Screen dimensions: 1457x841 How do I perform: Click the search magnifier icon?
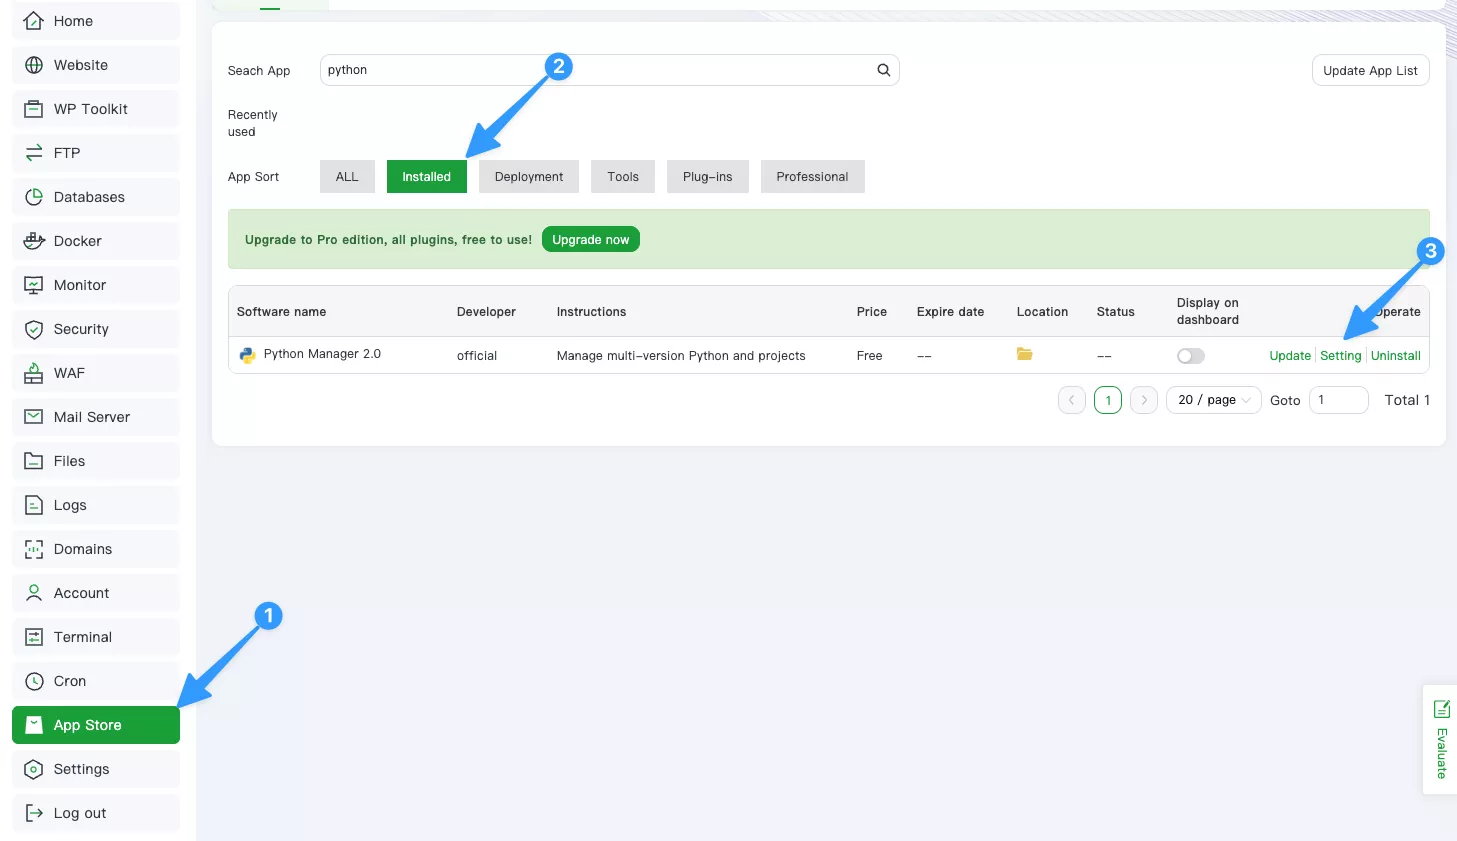coord(883,70)
